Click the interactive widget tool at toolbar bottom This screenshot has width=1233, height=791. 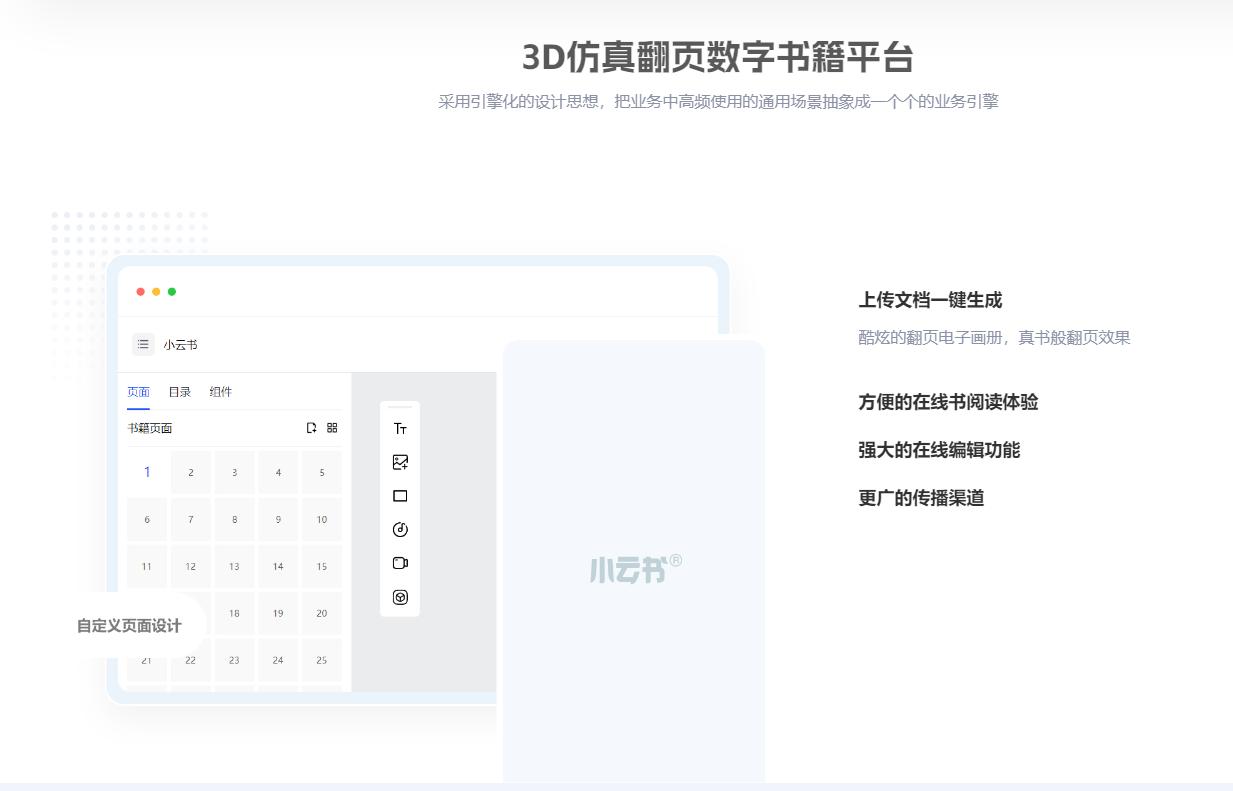[400, 598]
